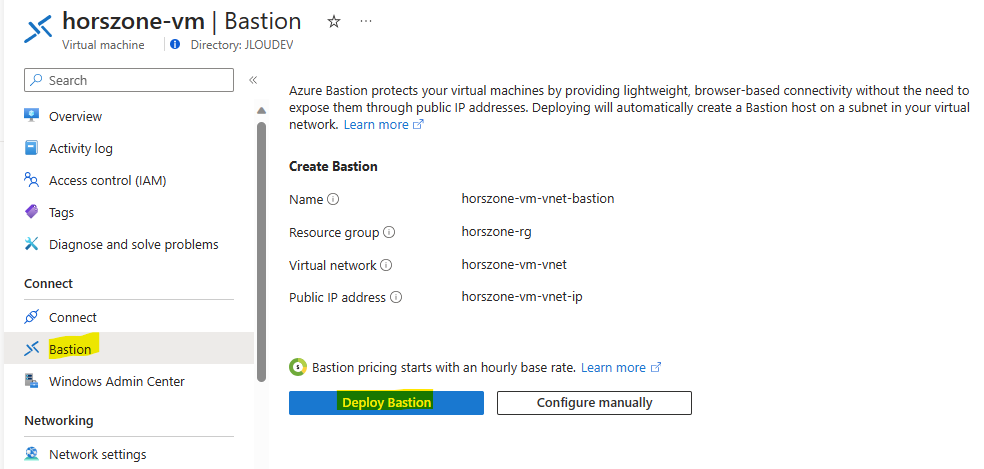
Task: Select Bastion in the sidebar
Action: coord(129,348)
